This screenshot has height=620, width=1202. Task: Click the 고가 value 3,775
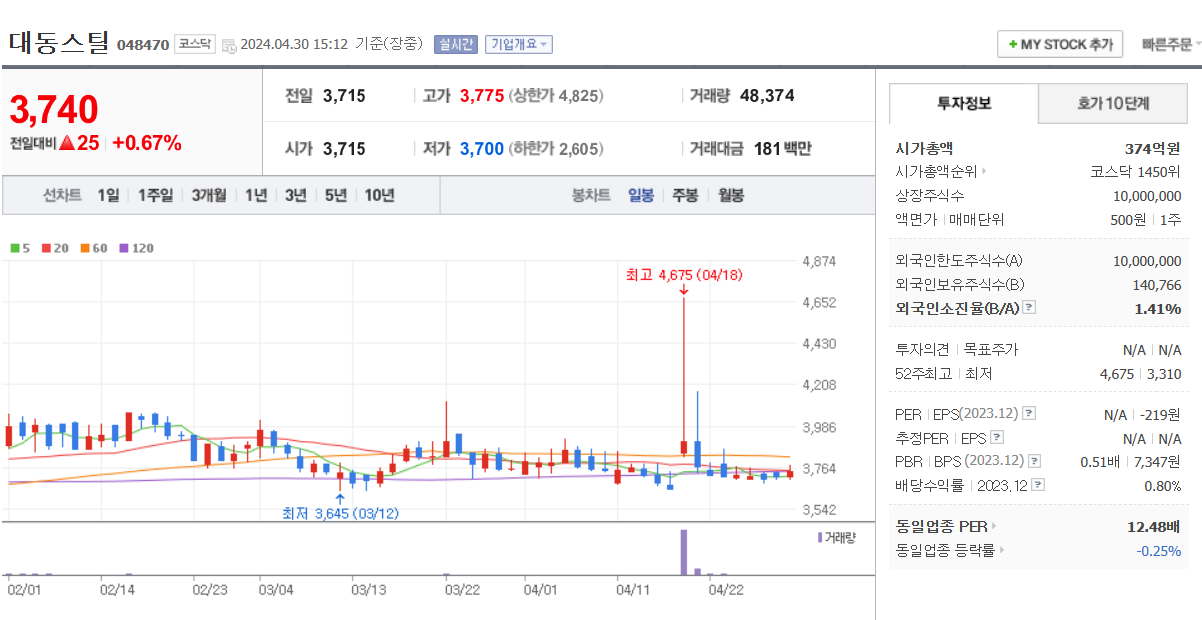coord(482,96)
